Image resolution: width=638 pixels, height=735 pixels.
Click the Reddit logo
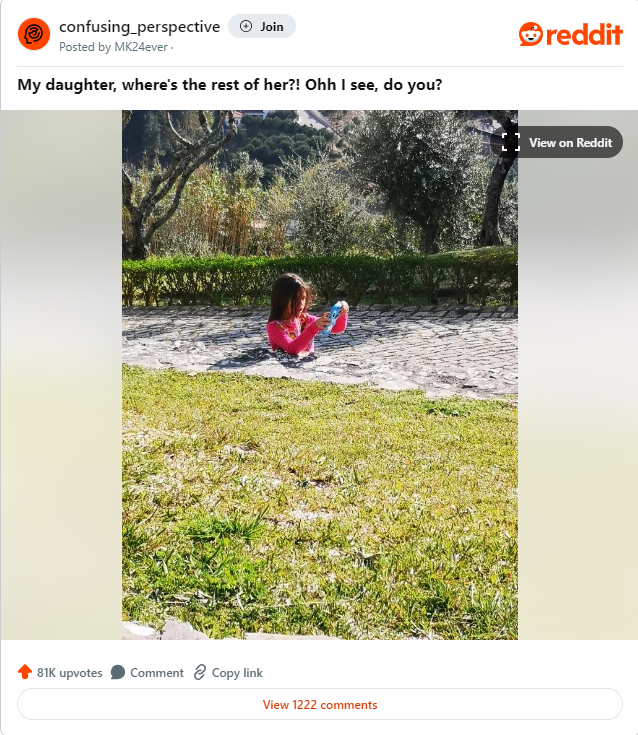coord(570,34)
